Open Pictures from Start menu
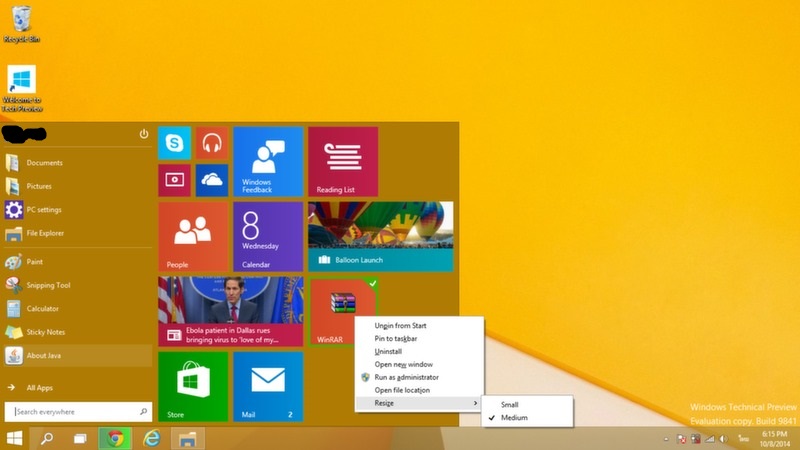 [x=78, y=186]
